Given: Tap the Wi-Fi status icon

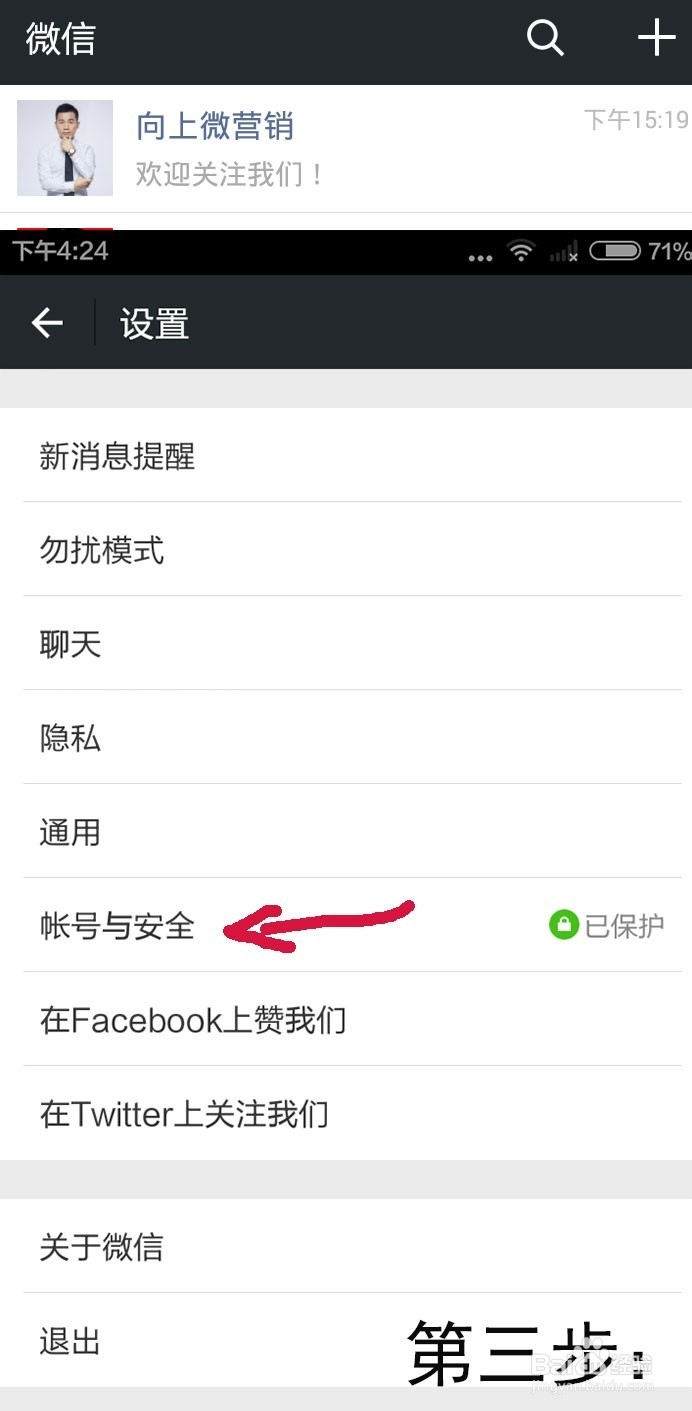Looking at the screenshot, I should coord(521,251).
